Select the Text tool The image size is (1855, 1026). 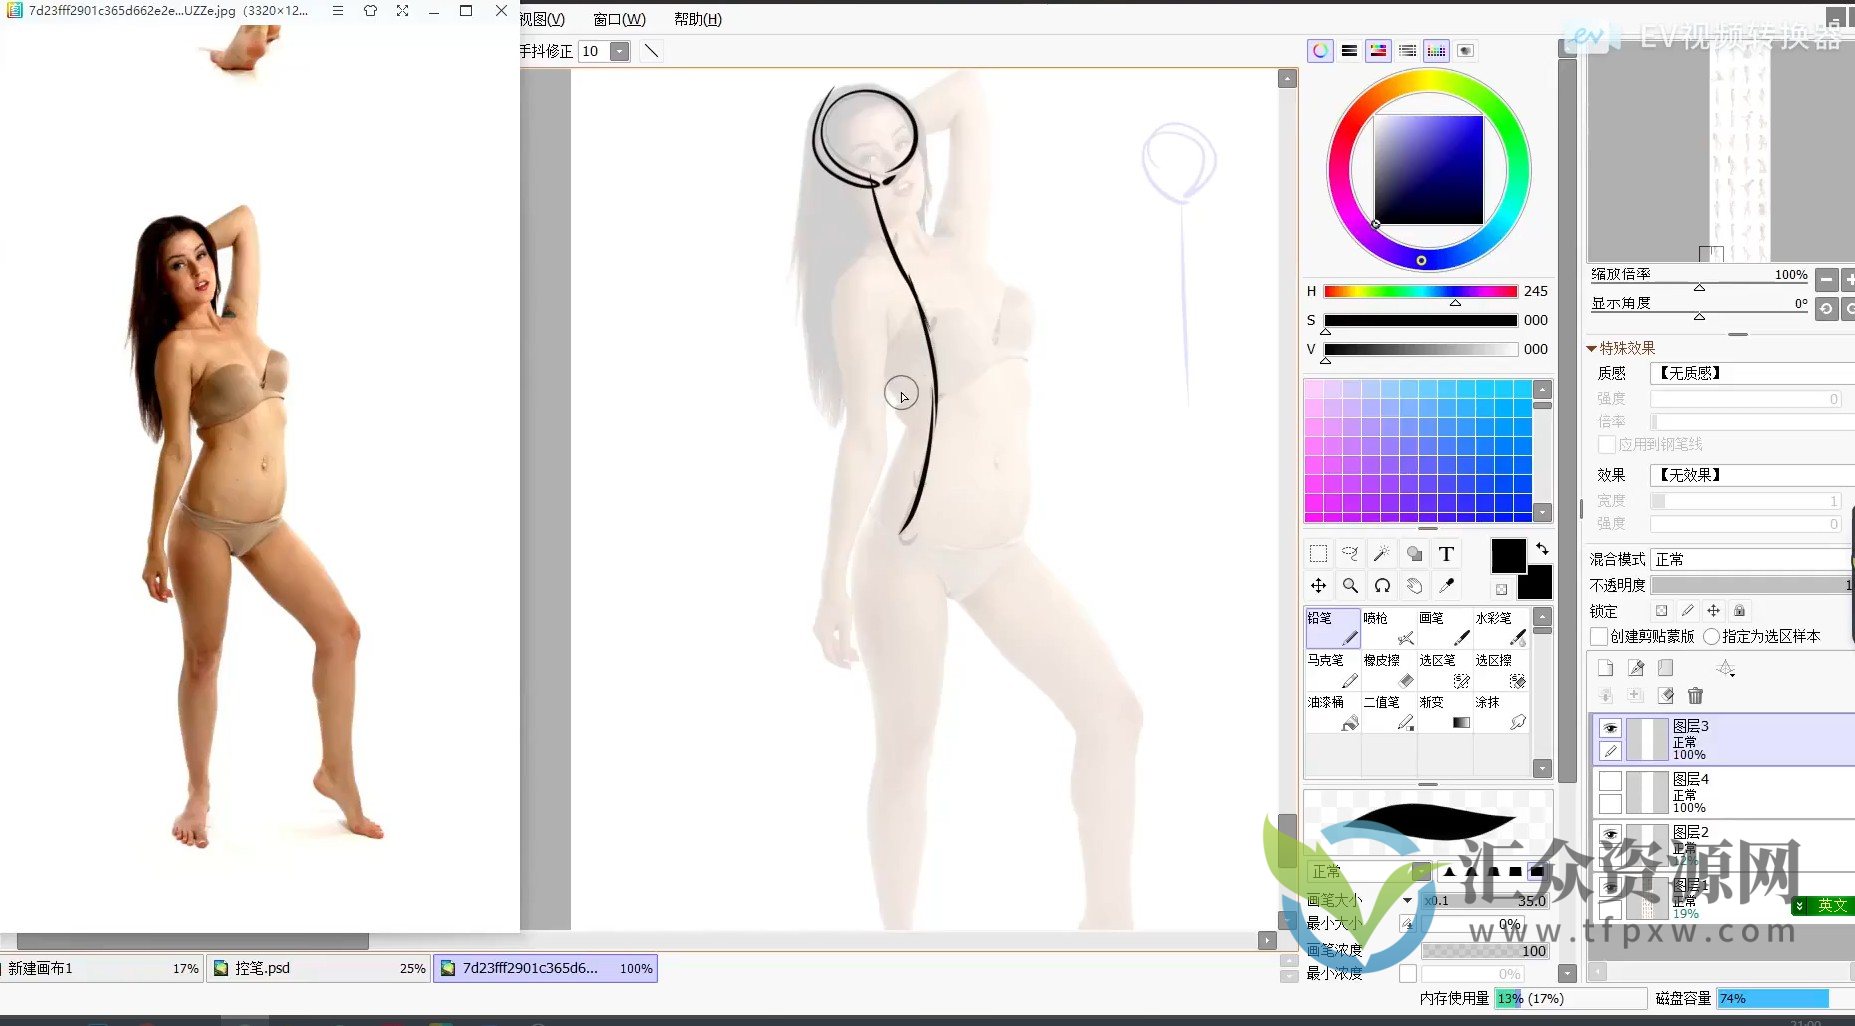tap(1446, 554)
